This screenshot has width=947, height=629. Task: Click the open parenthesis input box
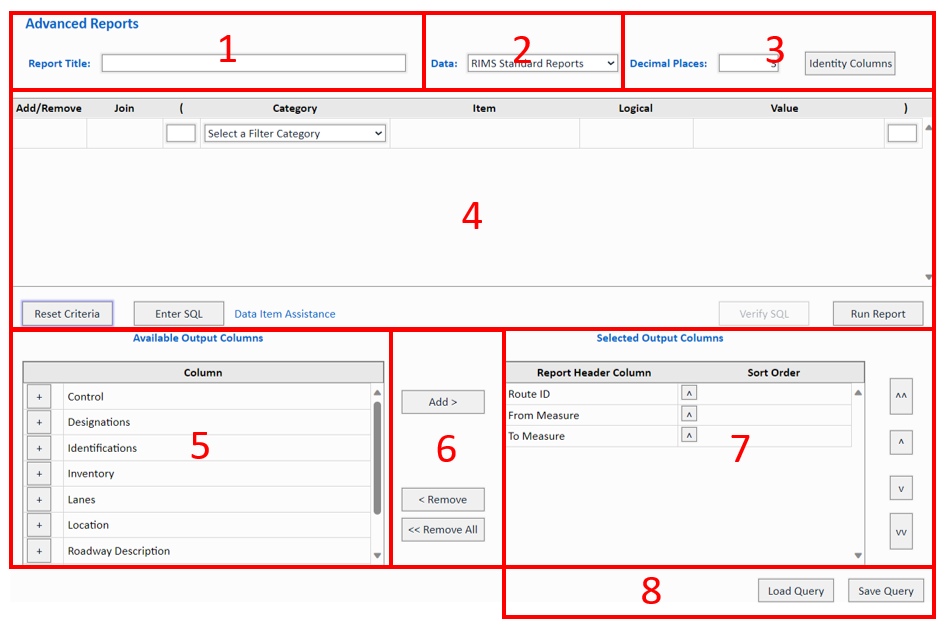pyautogui.click(x=181, y=133)
